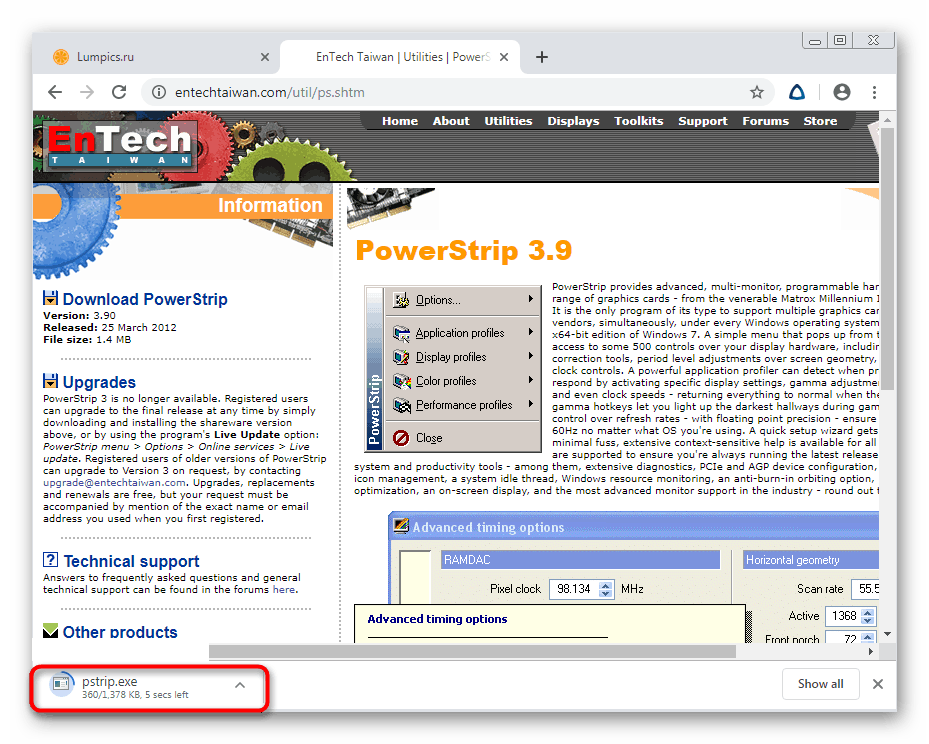Click the checkmark icon beside Other products
This screenshot has width=929, height=744.
coord(50,631)
